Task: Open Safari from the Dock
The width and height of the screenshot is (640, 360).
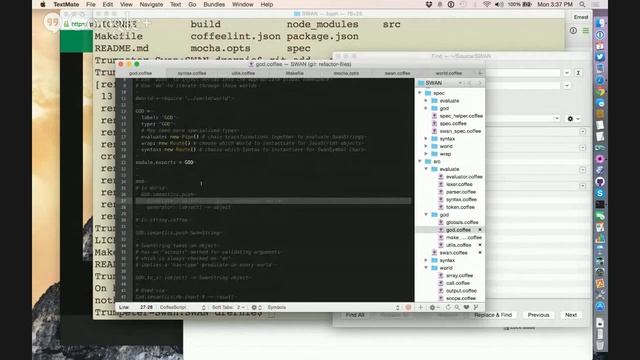Action: point(600,80)
